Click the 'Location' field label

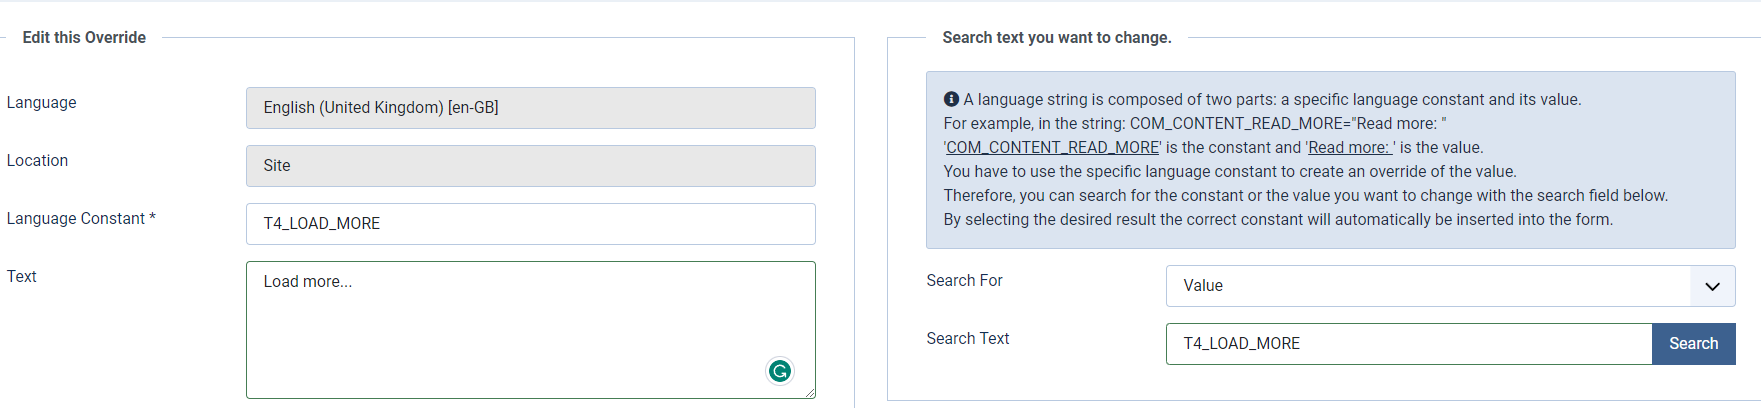(x=38, y=161)
